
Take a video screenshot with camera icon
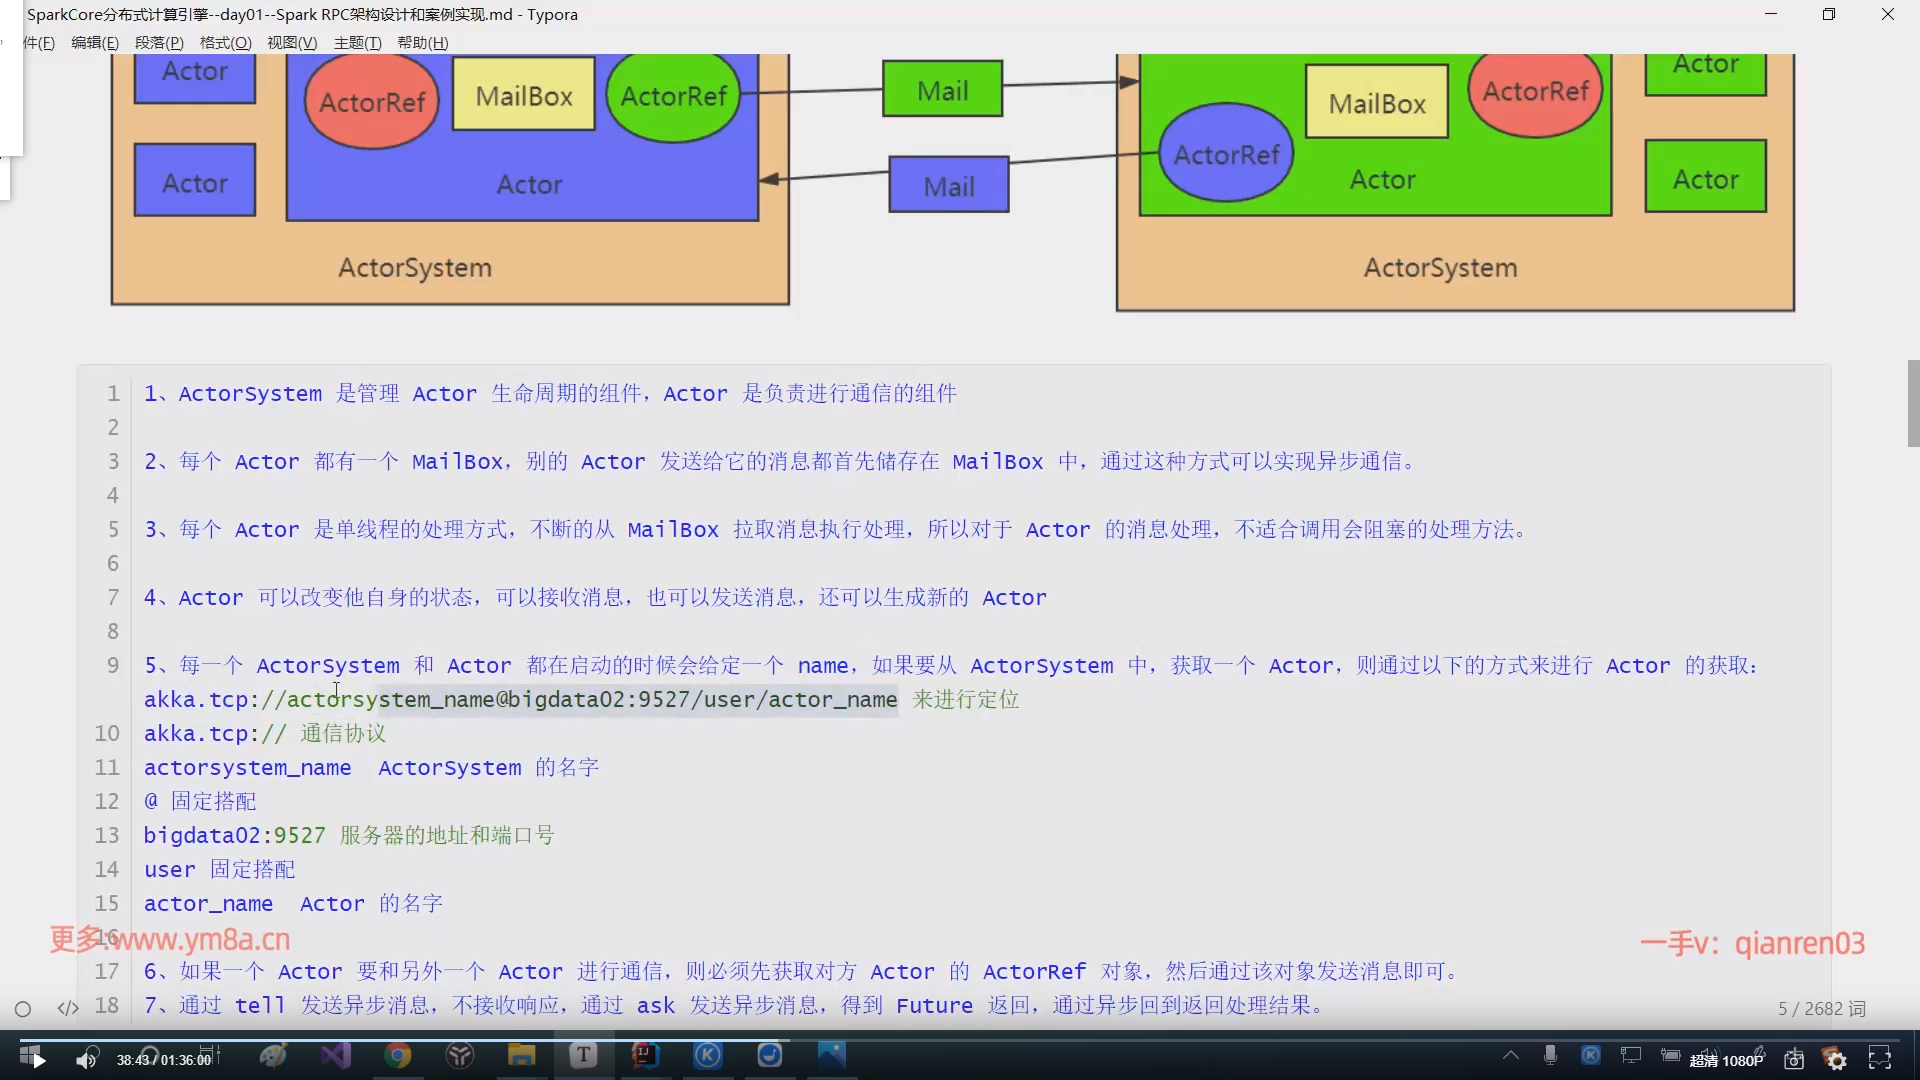point(1794,1060)
